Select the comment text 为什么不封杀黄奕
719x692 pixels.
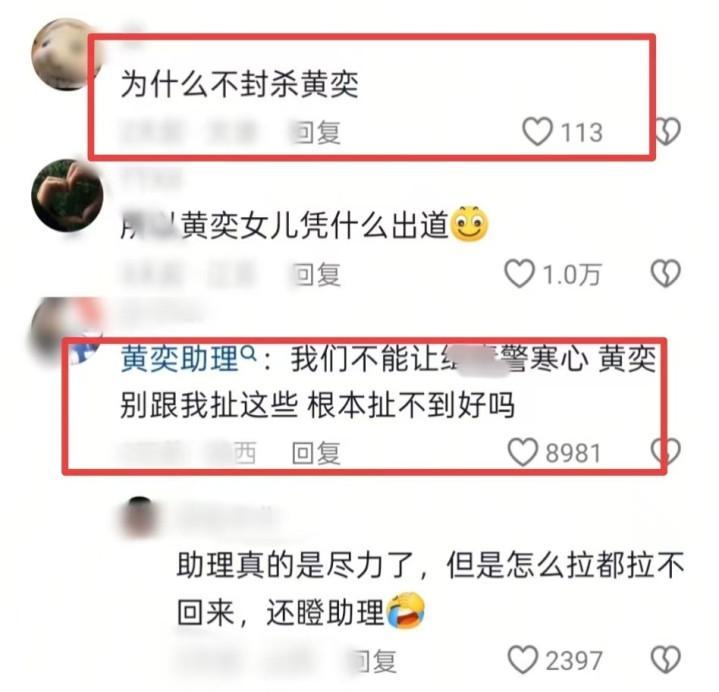[x=239, y=85]
